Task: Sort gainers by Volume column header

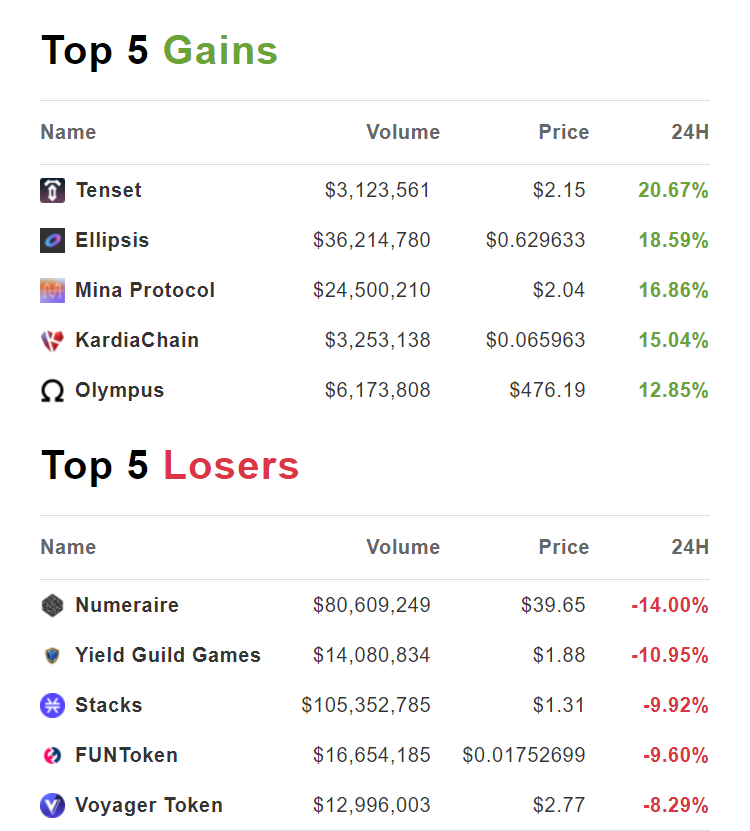Action: [403, 132]
